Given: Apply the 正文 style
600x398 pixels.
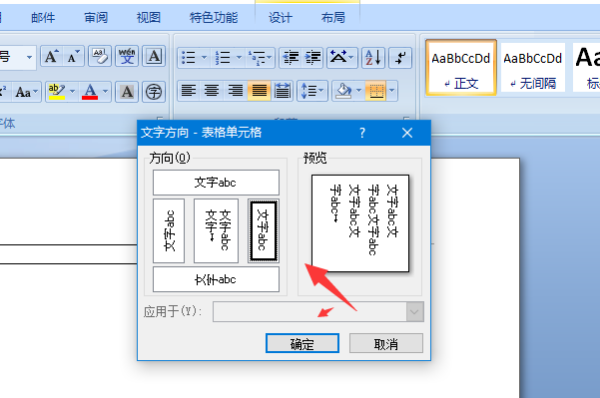Looking at the screenshot, I should click(x=461, y=68).
